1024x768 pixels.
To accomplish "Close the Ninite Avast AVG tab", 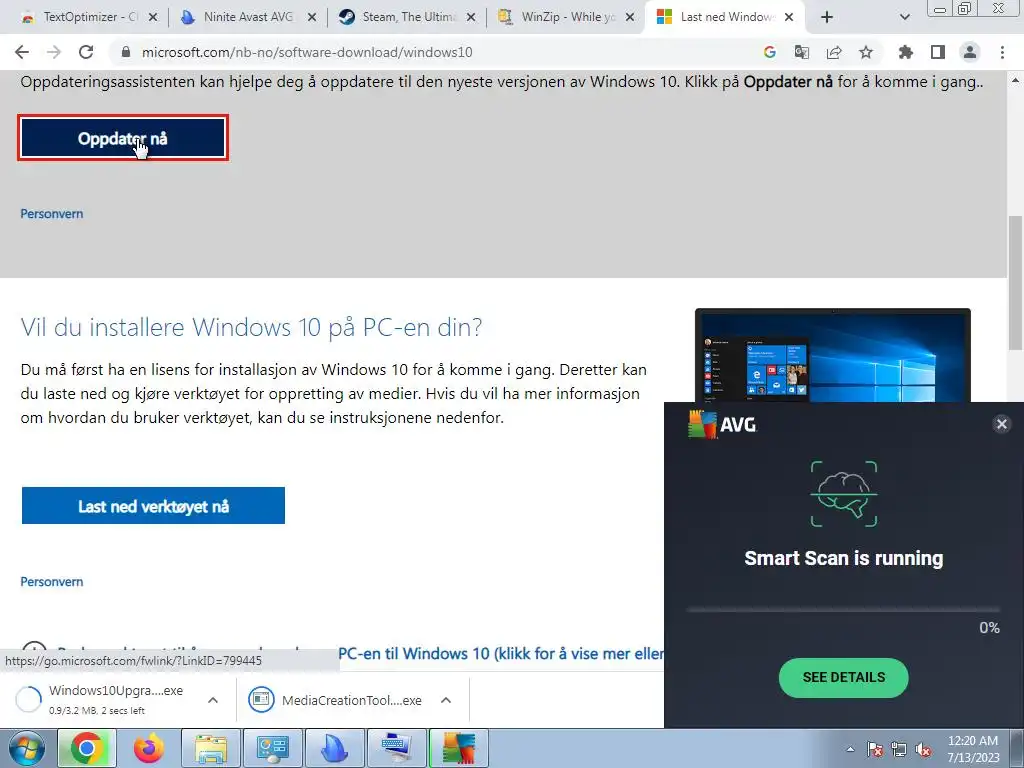I will [312, 18].
